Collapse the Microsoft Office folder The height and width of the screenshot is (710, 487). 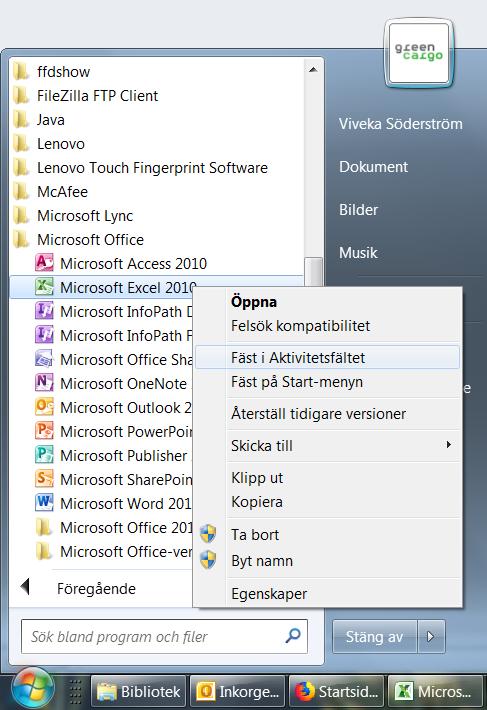(90, 240)
